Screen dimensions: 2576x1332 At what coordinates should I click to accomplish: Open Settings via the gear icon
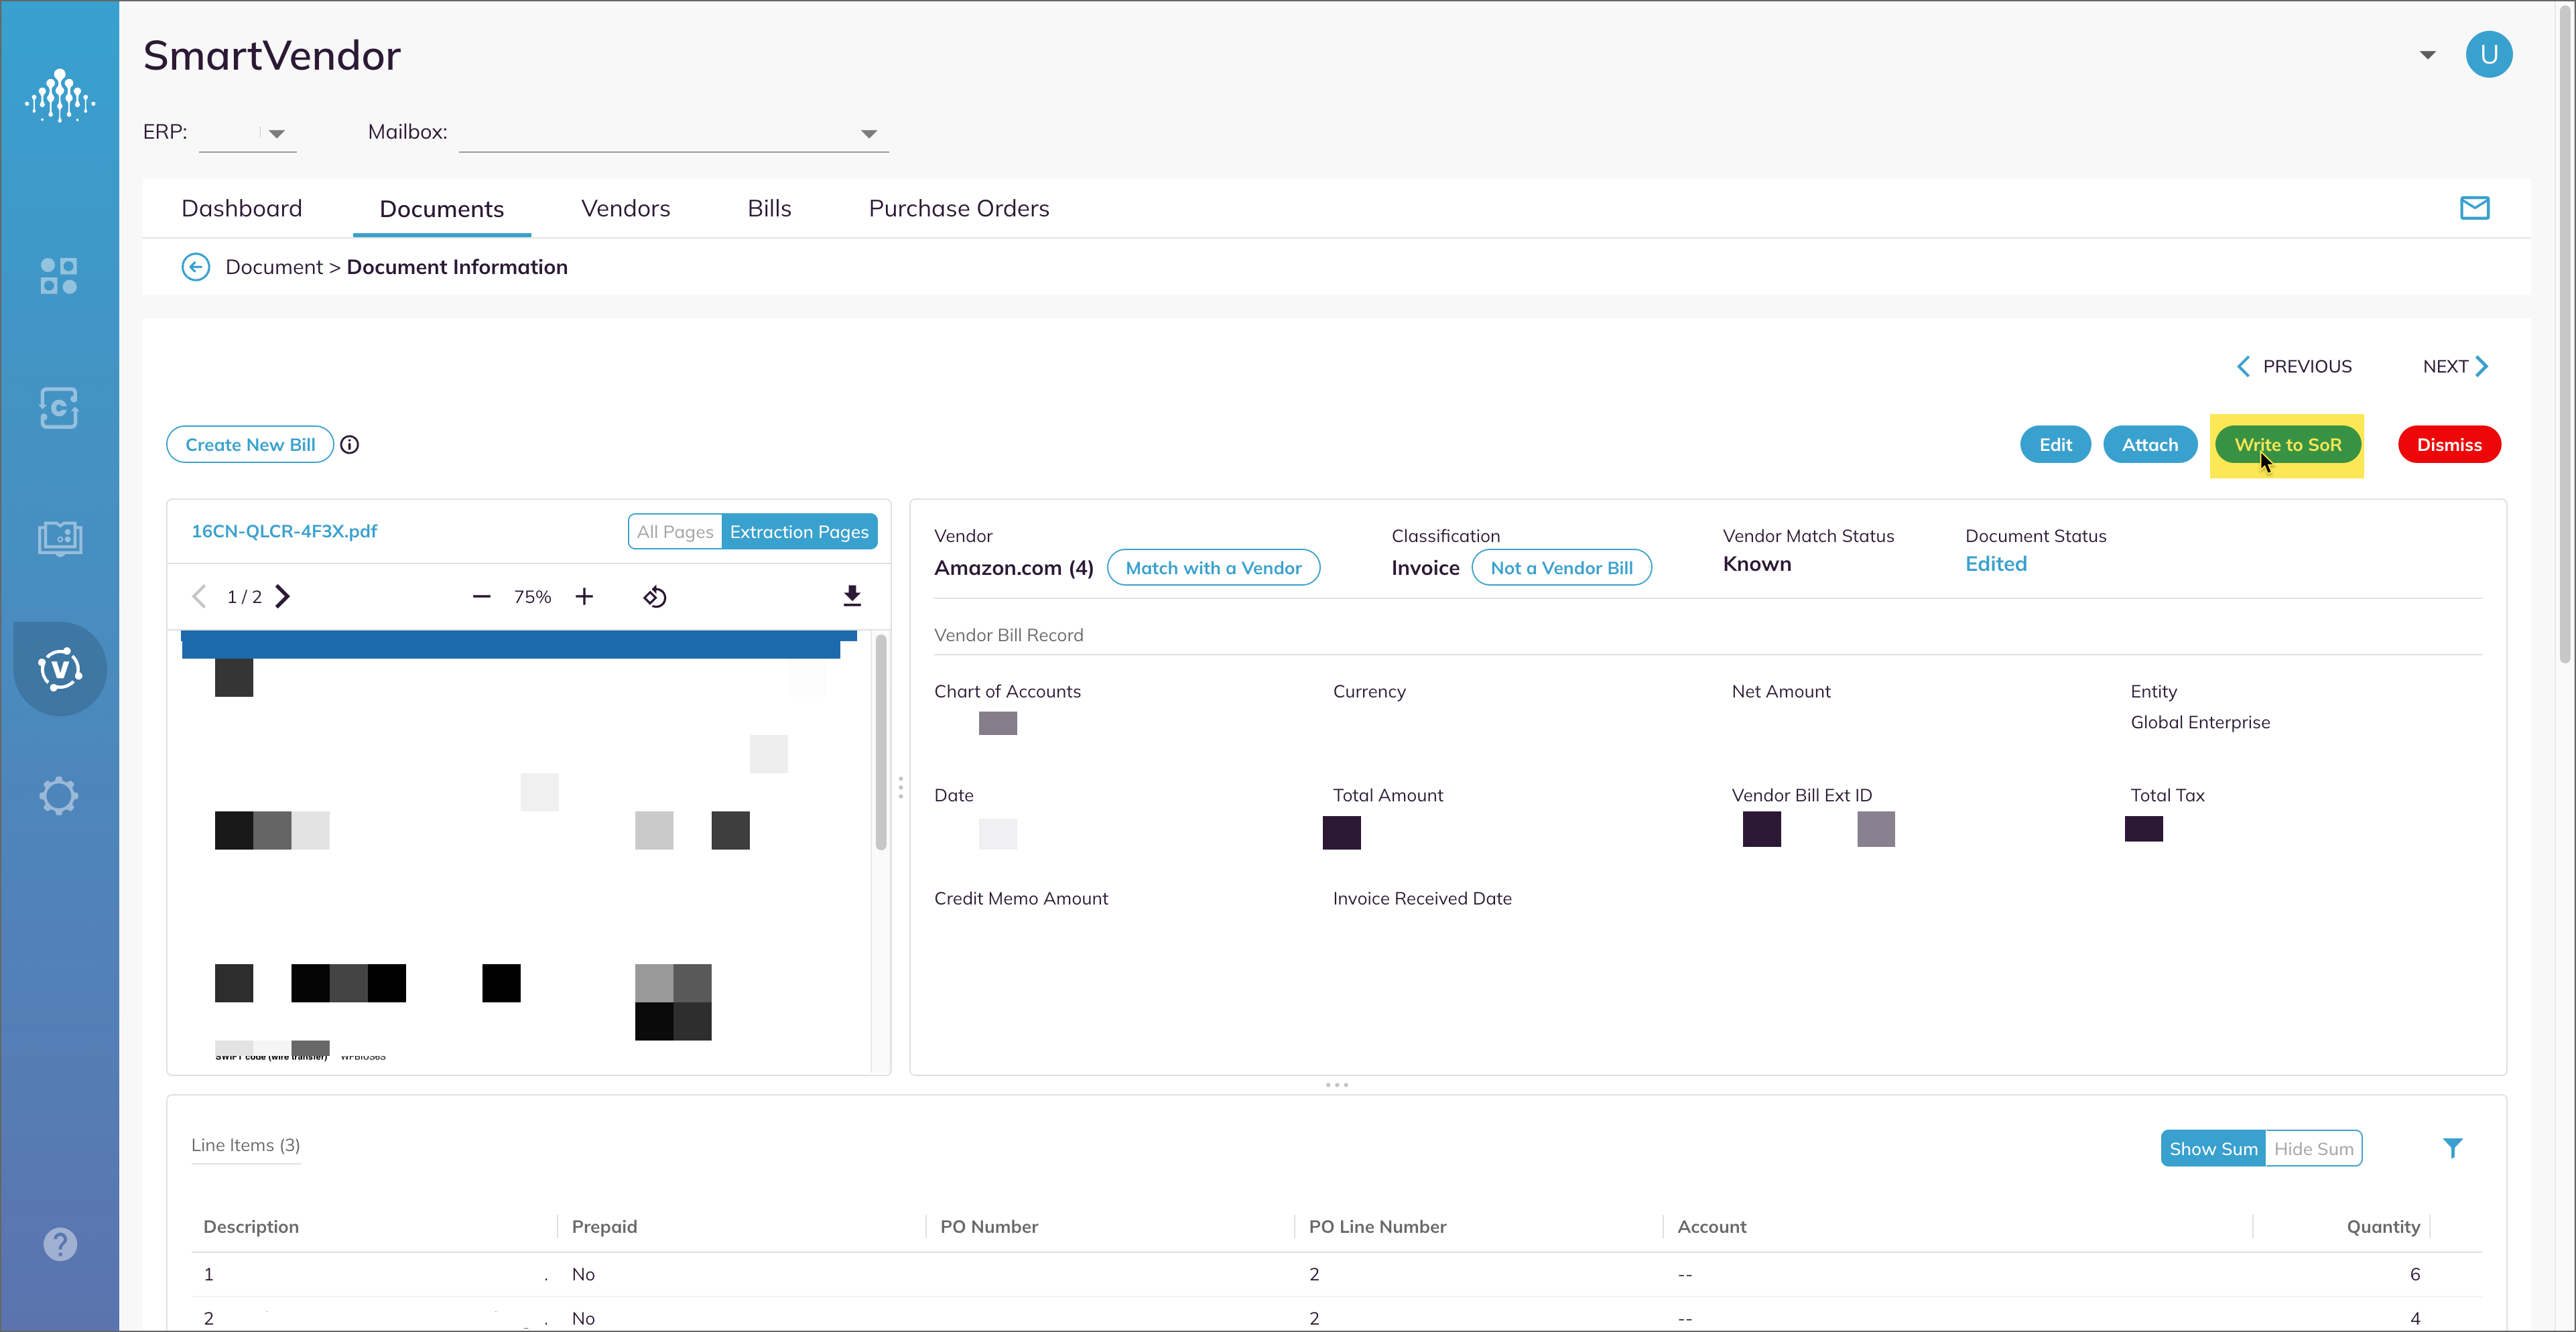click(x=59, y=796)
